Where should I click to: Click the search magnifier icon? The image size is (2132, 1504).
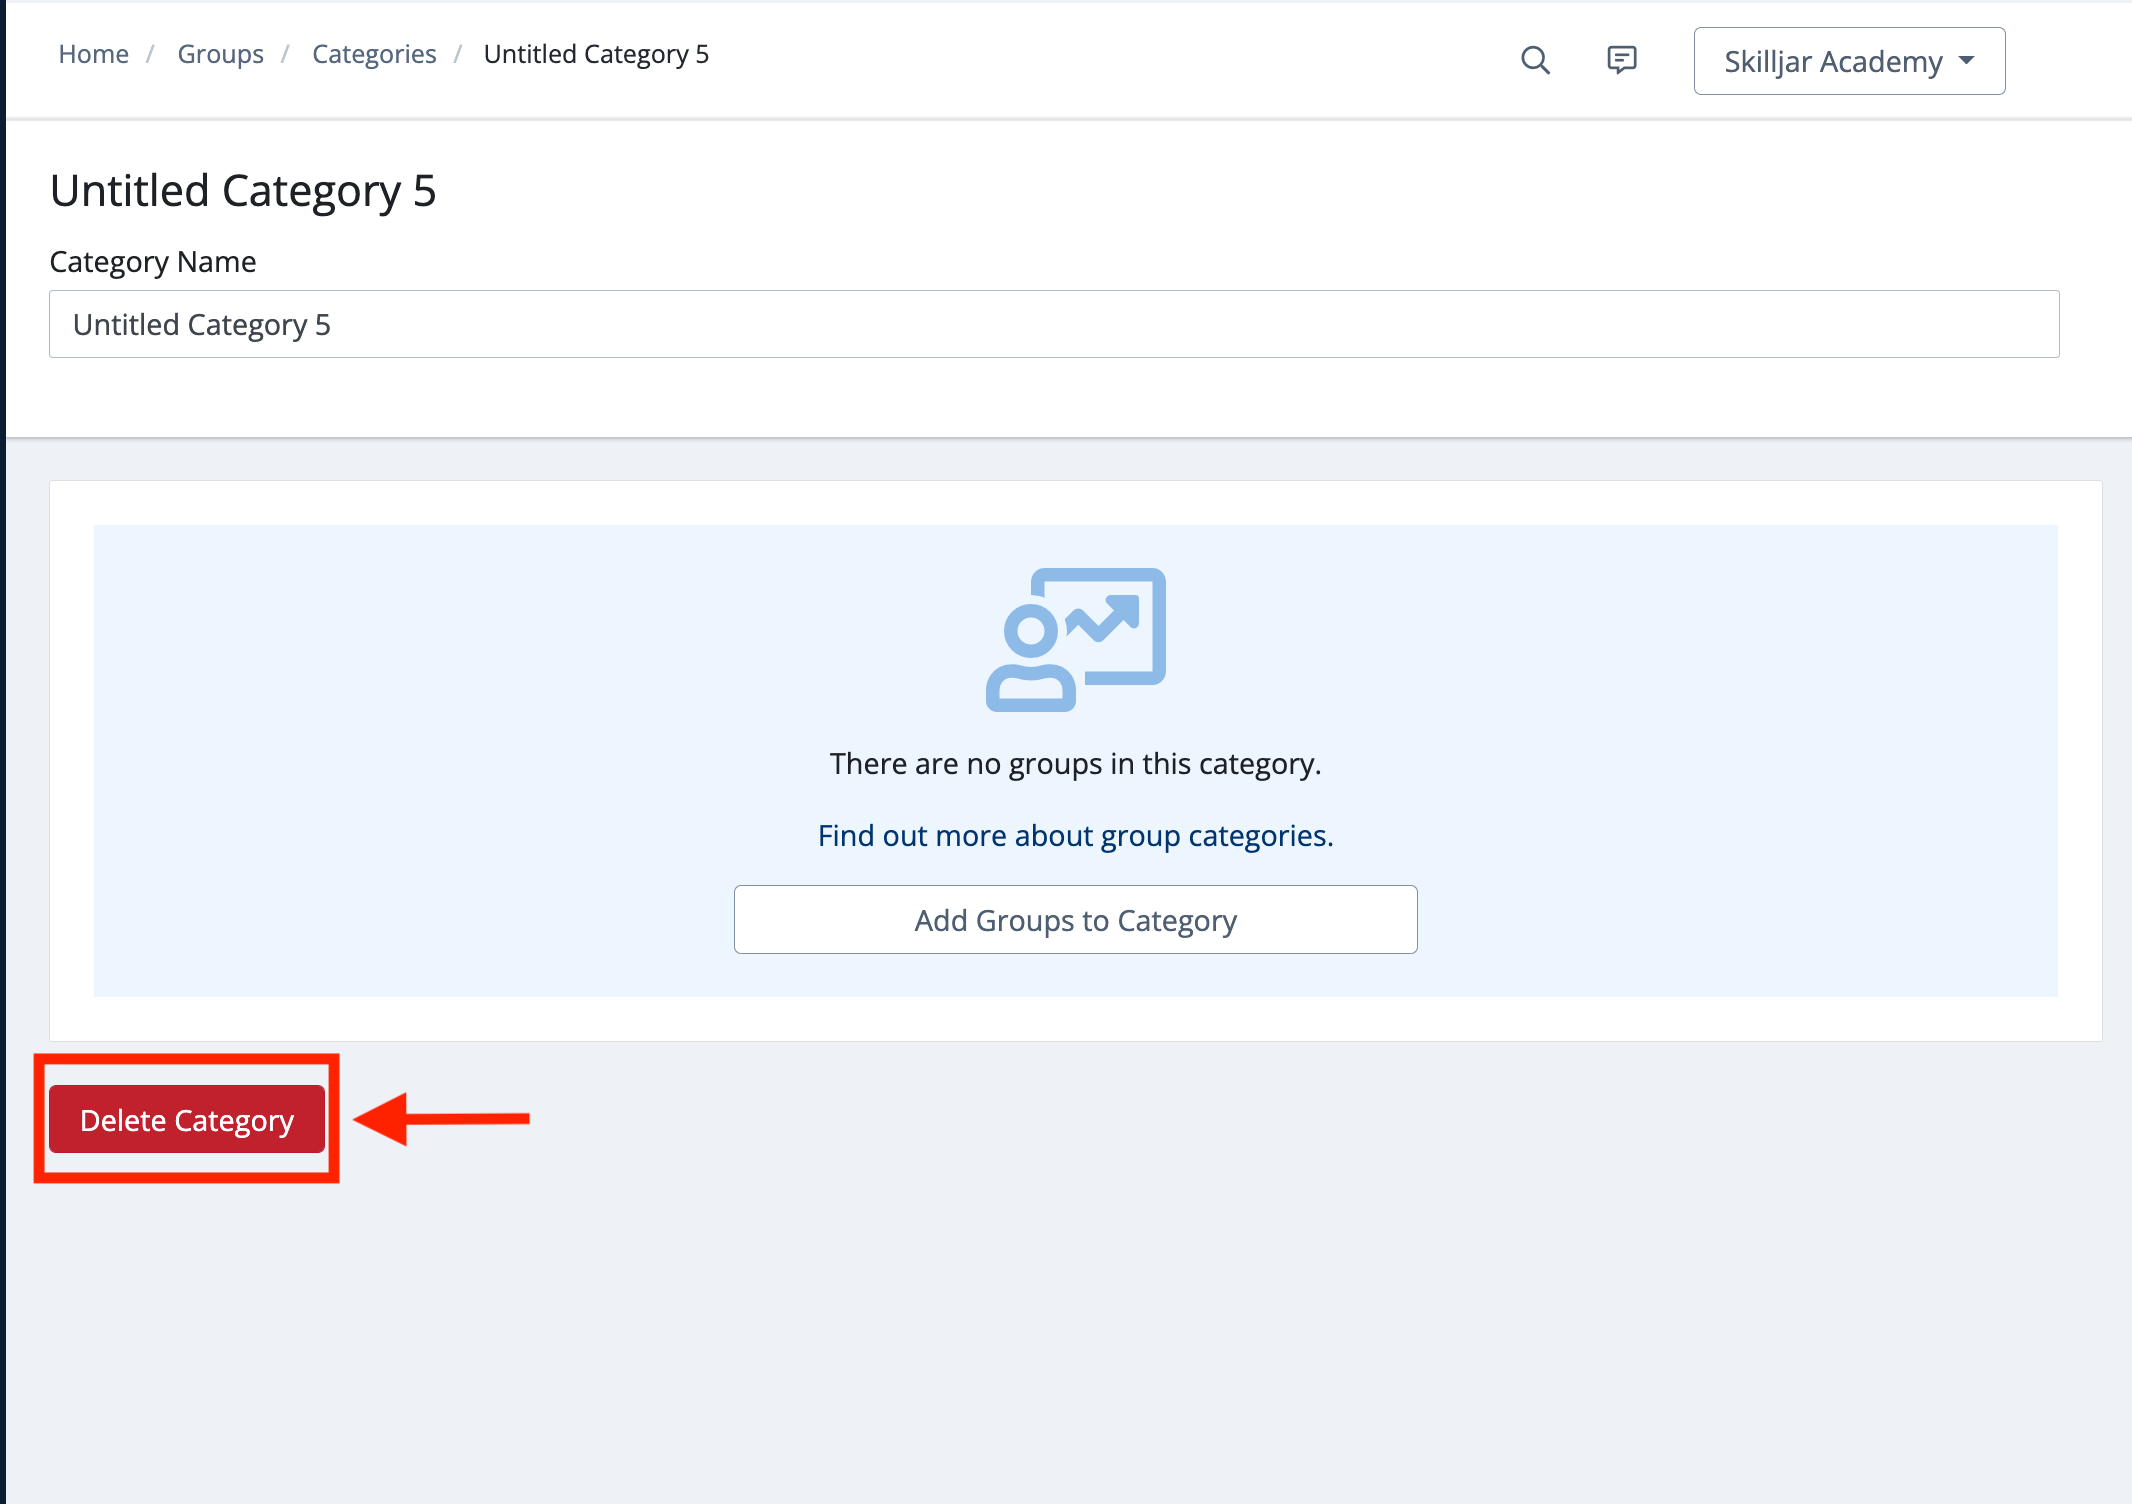pos(1535,61)
